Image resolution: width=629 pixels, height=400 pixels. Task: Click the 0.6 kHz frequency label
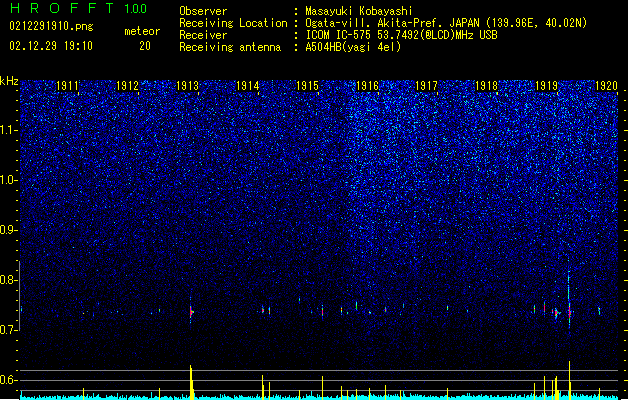[9, 380]
